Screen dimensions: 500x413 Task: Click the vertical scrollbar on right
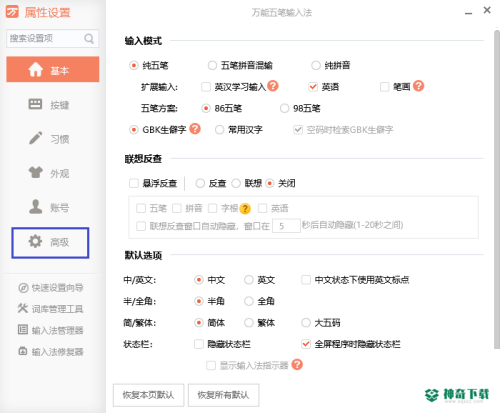[497, 189]
